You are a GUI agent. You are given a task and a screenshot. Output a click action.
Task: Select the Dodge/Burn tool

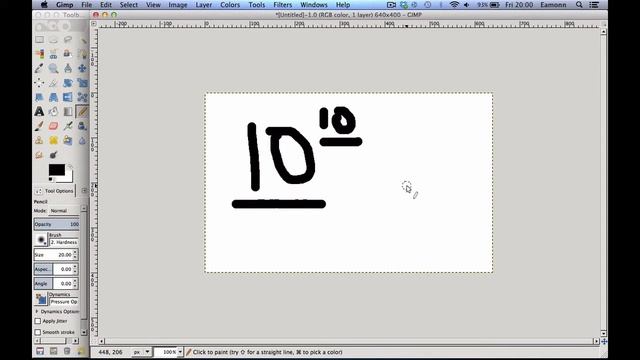(x=53, y=155)
